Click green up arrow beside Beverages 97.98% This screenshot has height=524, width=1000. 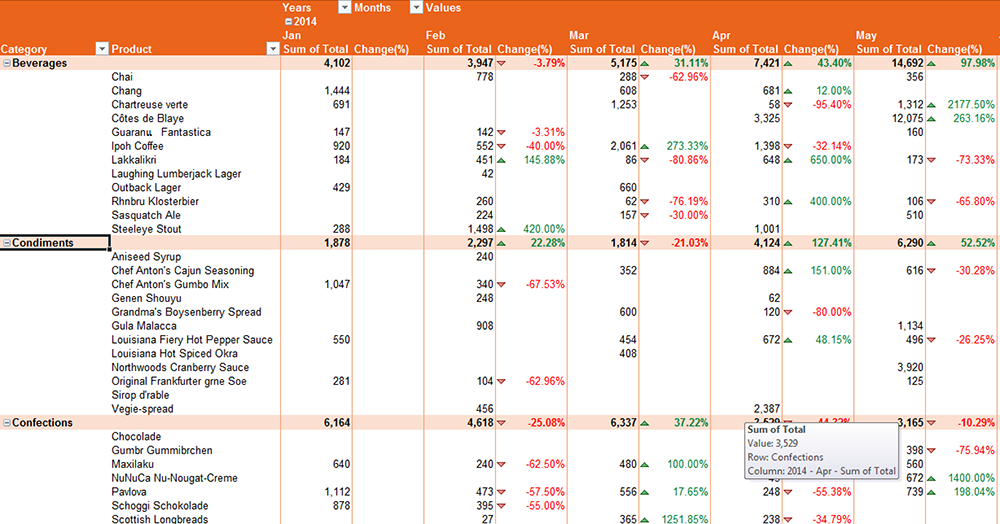(x=932, y=63)
